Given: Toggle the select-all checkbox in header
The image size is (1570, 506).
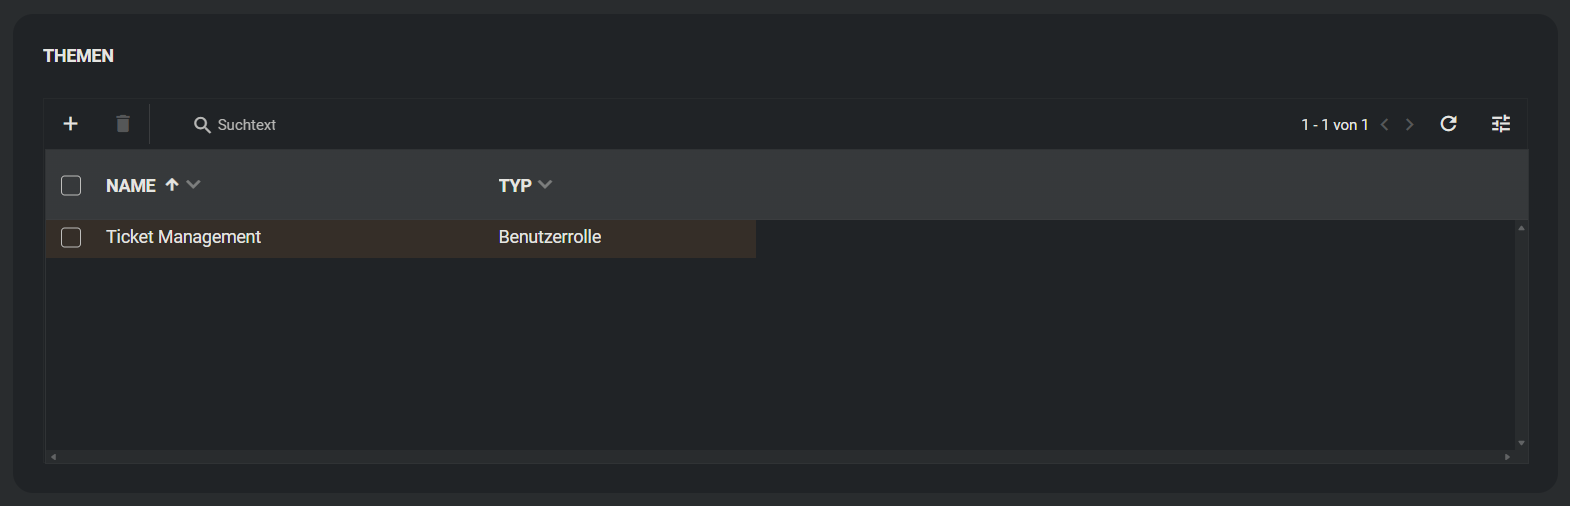Looking at the screenshot, I should click(x=71, y=186).
